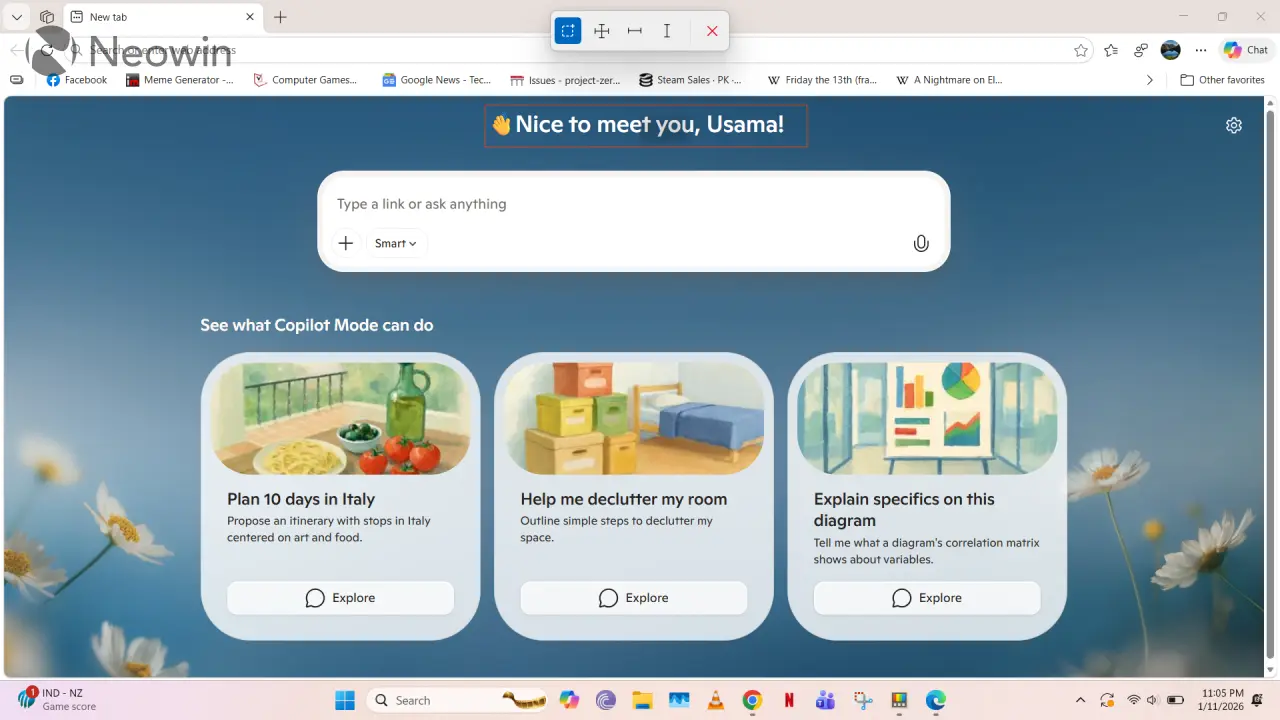
Task: Open Google Chrome from the taskbar
Action: [x=752, y=700]
